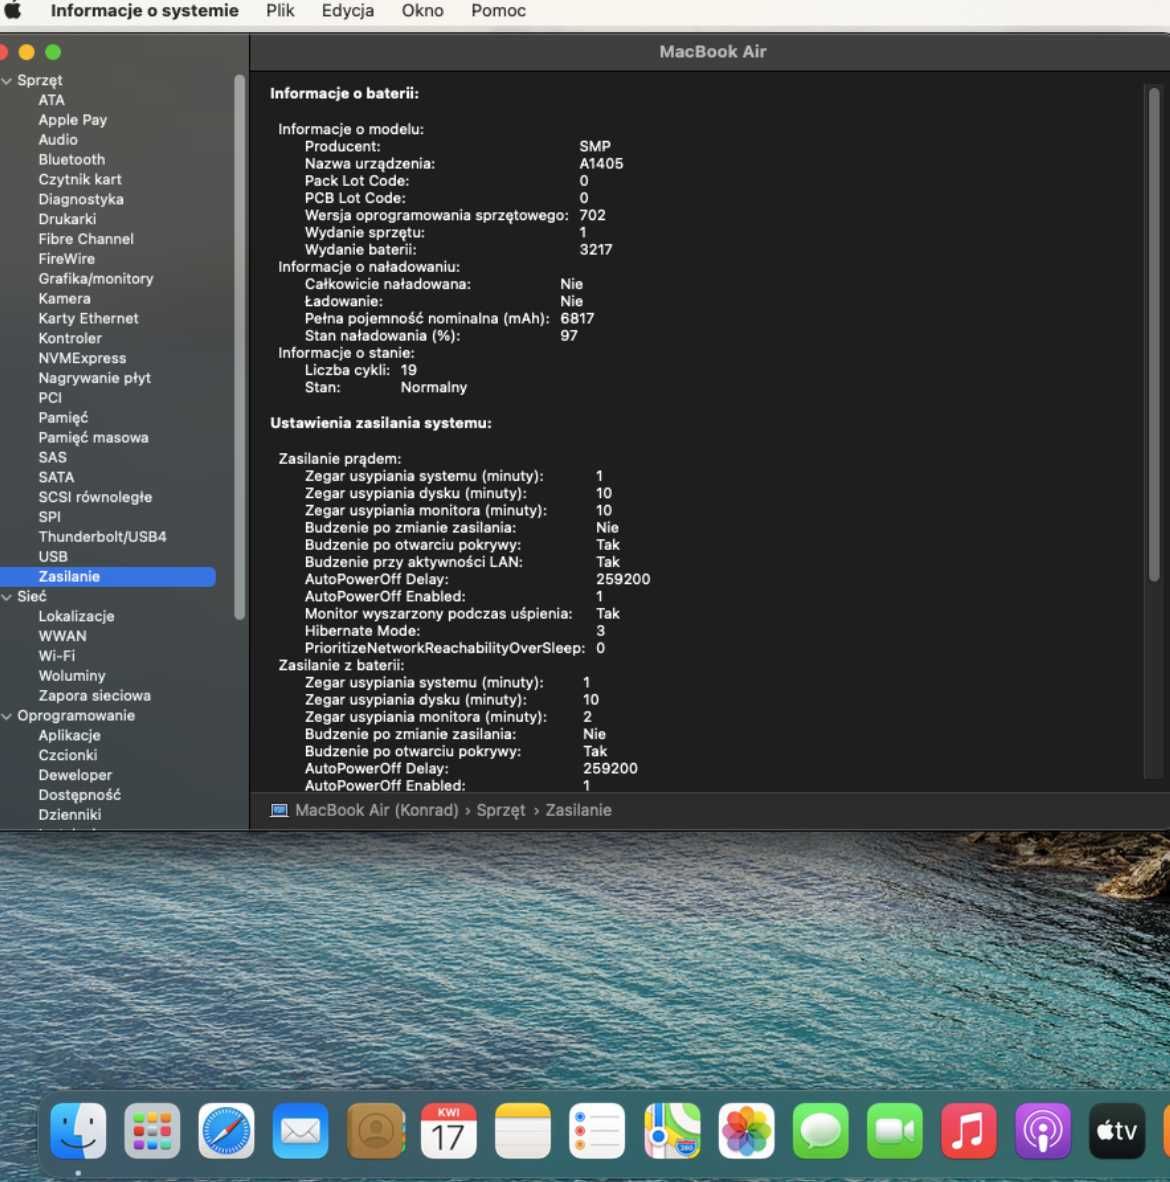Open Finder from the Dock
Screen dimensions: 1170x1182
[x=78, y=1131]
